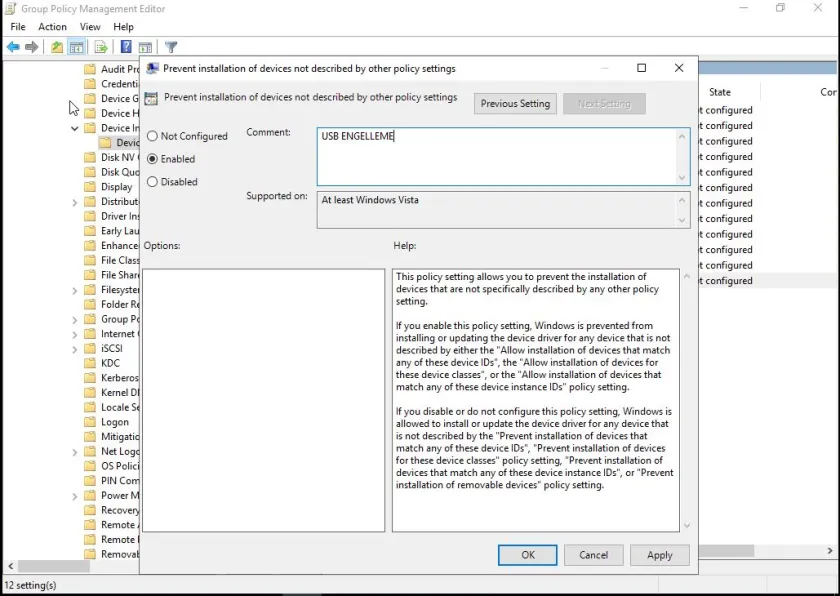Click the Forward arrow in toolbar
The image size is (840, 596).
click(32, 47)
